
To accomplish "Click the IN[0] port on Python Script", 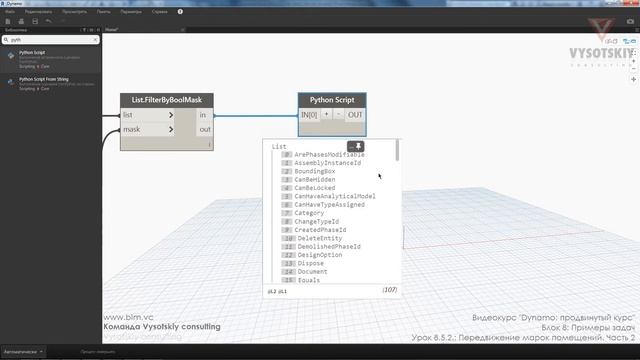I will pos(309,115).
